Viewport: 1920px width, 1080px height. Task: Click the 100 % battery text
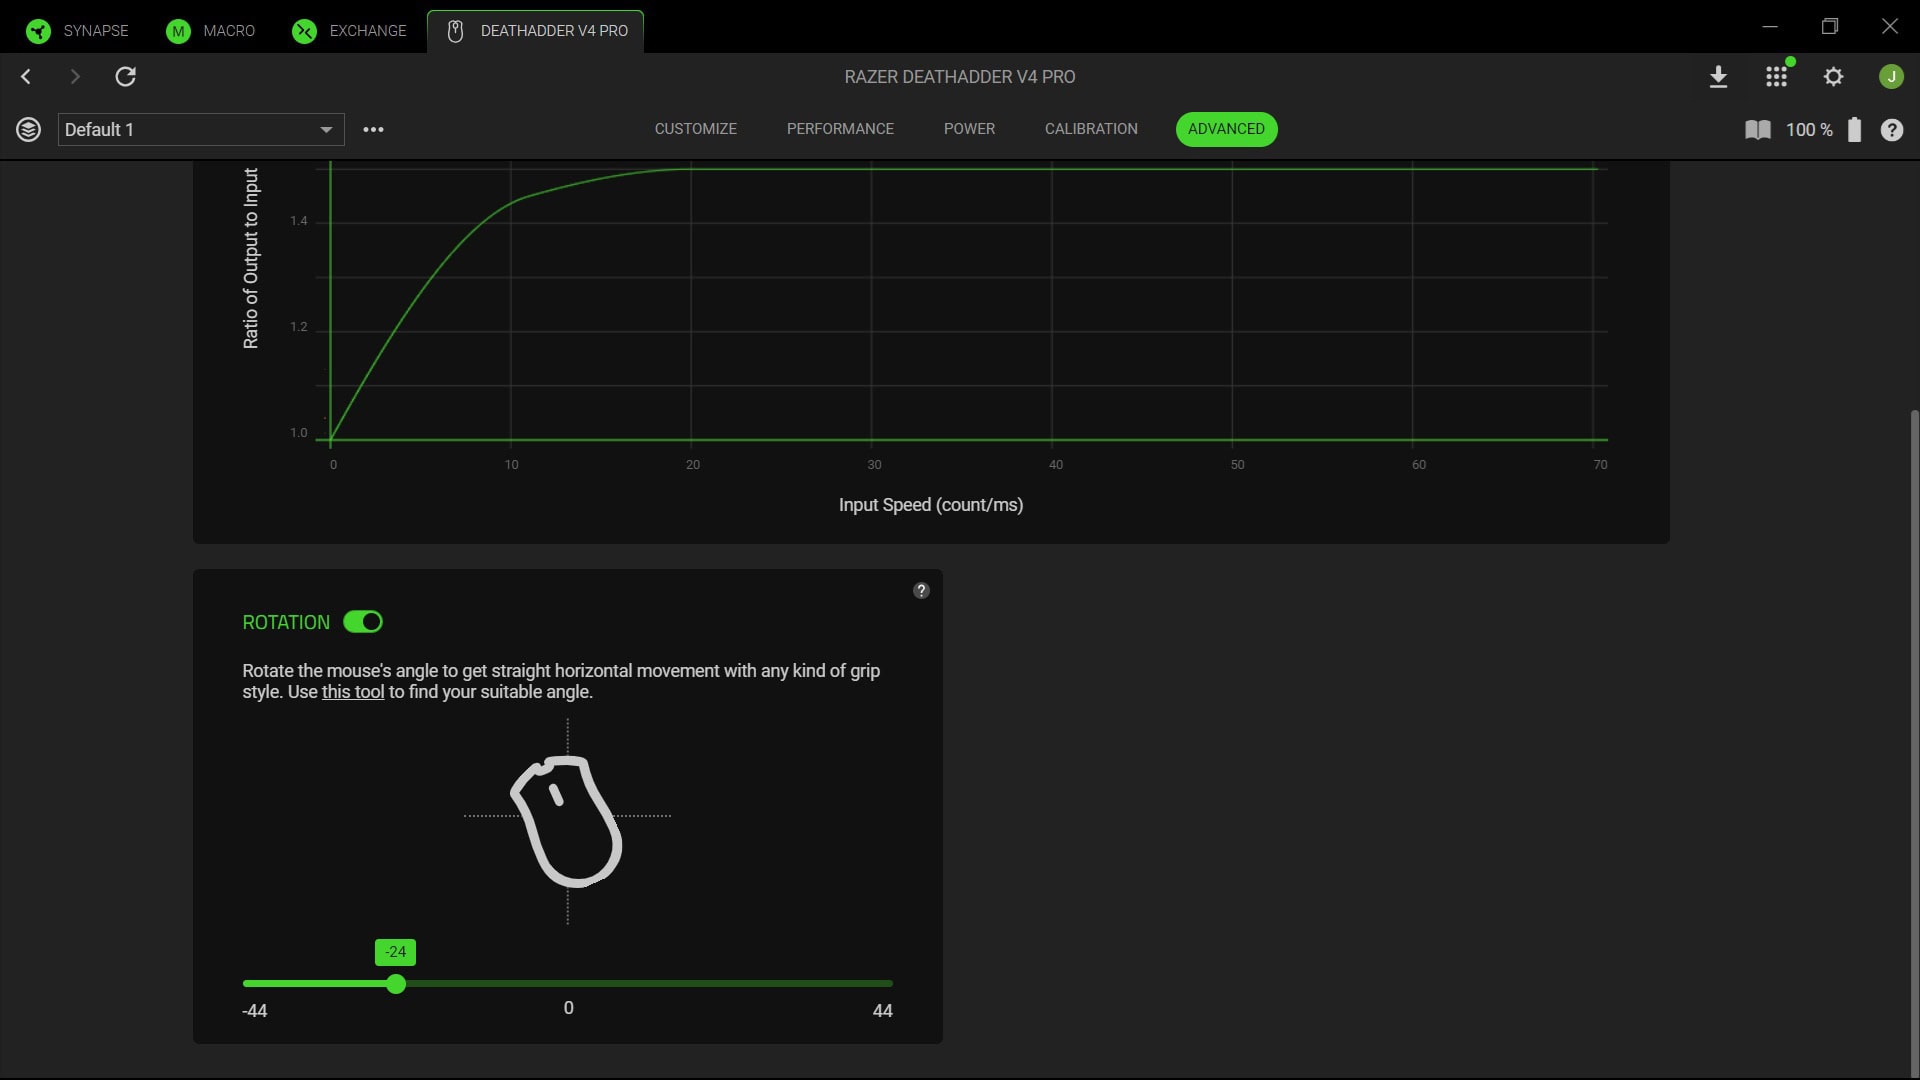(x=1809, y=130)
